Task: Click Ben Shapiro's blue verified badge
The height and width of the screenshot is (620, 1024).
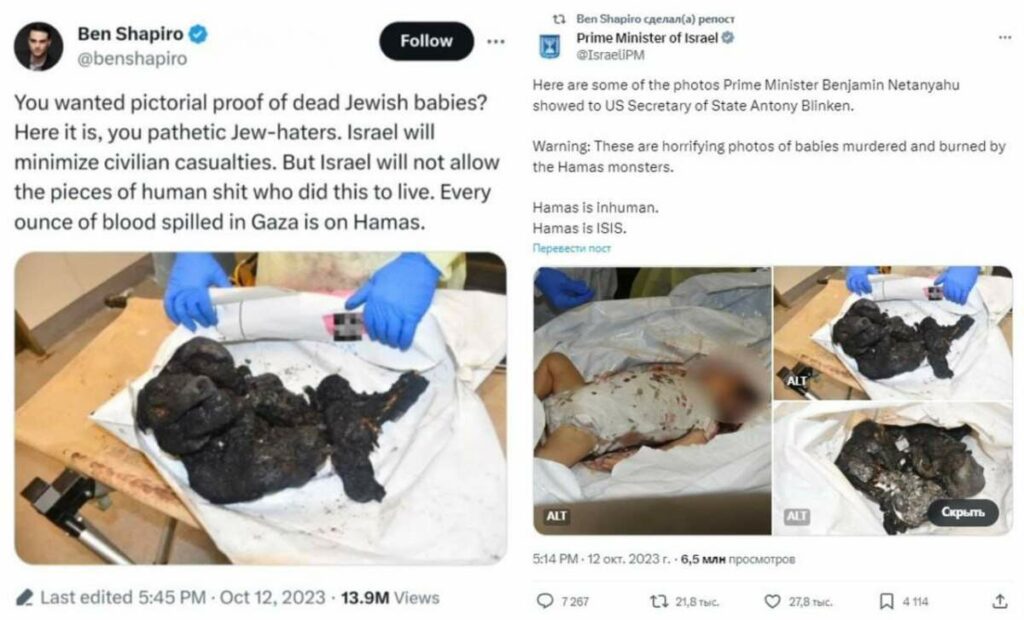Action: (199, 35)
